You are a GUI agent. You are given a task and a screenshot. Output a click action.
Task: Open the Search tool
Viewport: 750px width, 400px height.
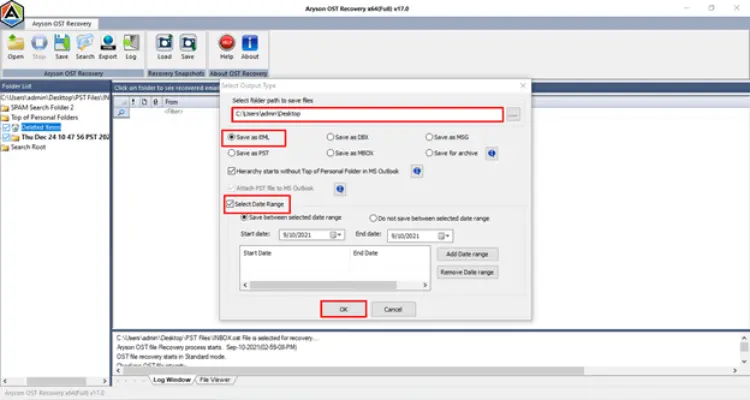[x=85, y=47]
